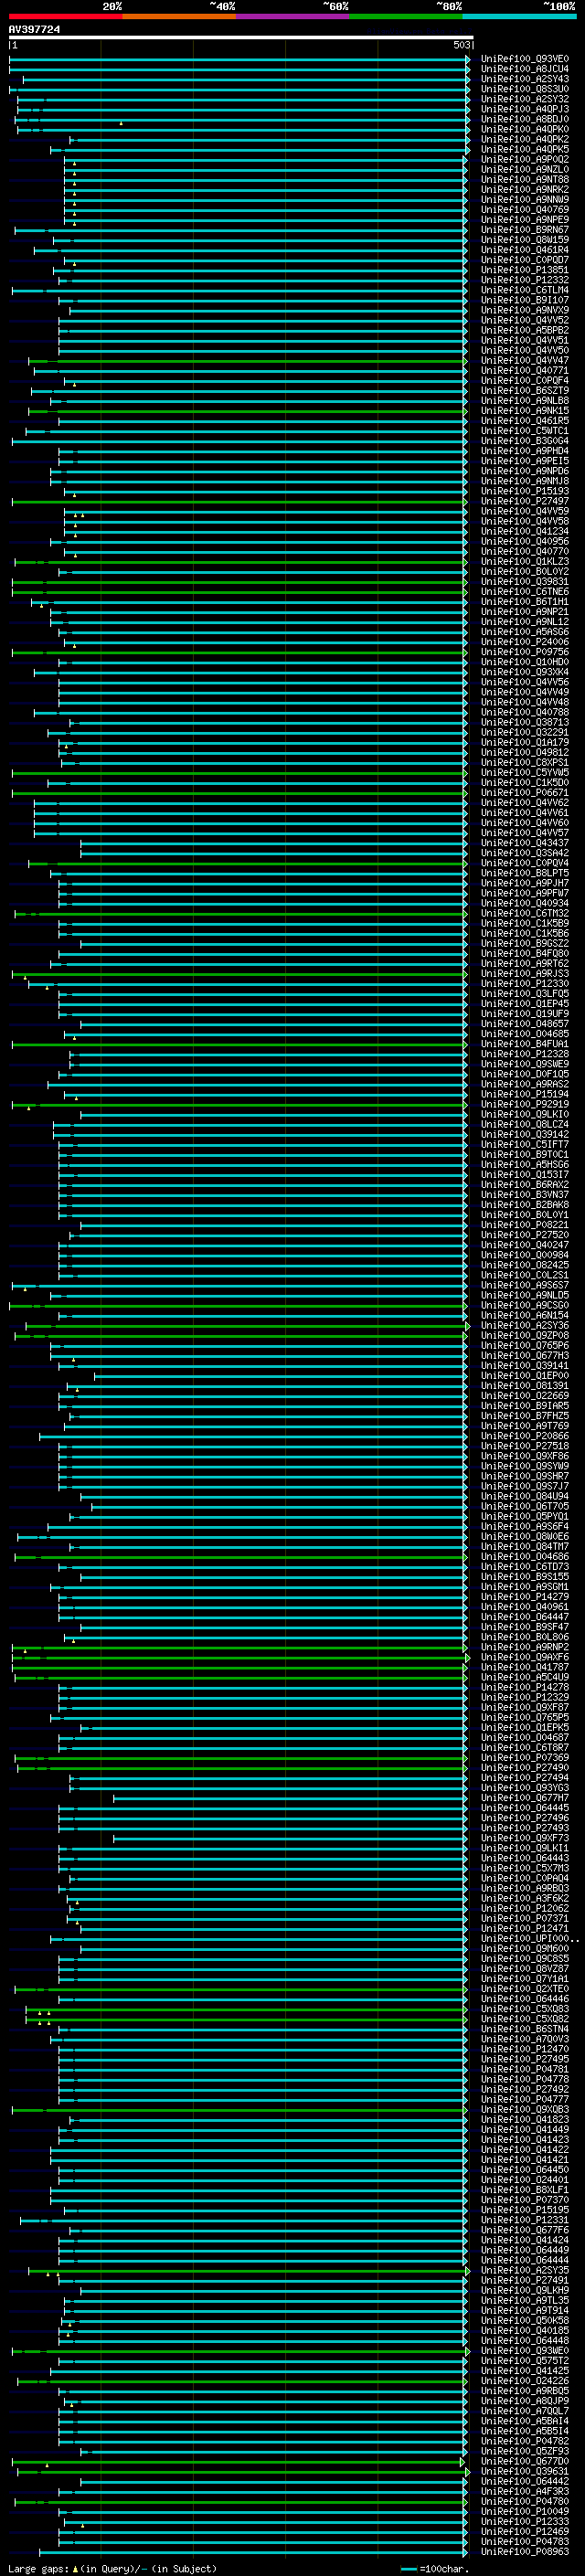Select label UniRef100_Q7Y1A1
The image size is (585, 2576).
(525, 1978)
